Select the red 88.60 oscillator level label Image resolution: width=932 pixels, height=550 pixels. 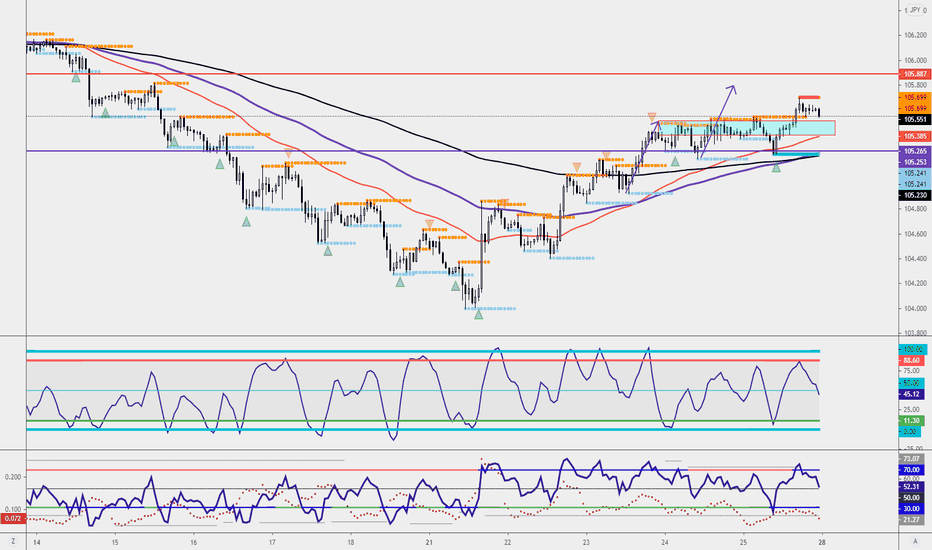pos(912,360)
